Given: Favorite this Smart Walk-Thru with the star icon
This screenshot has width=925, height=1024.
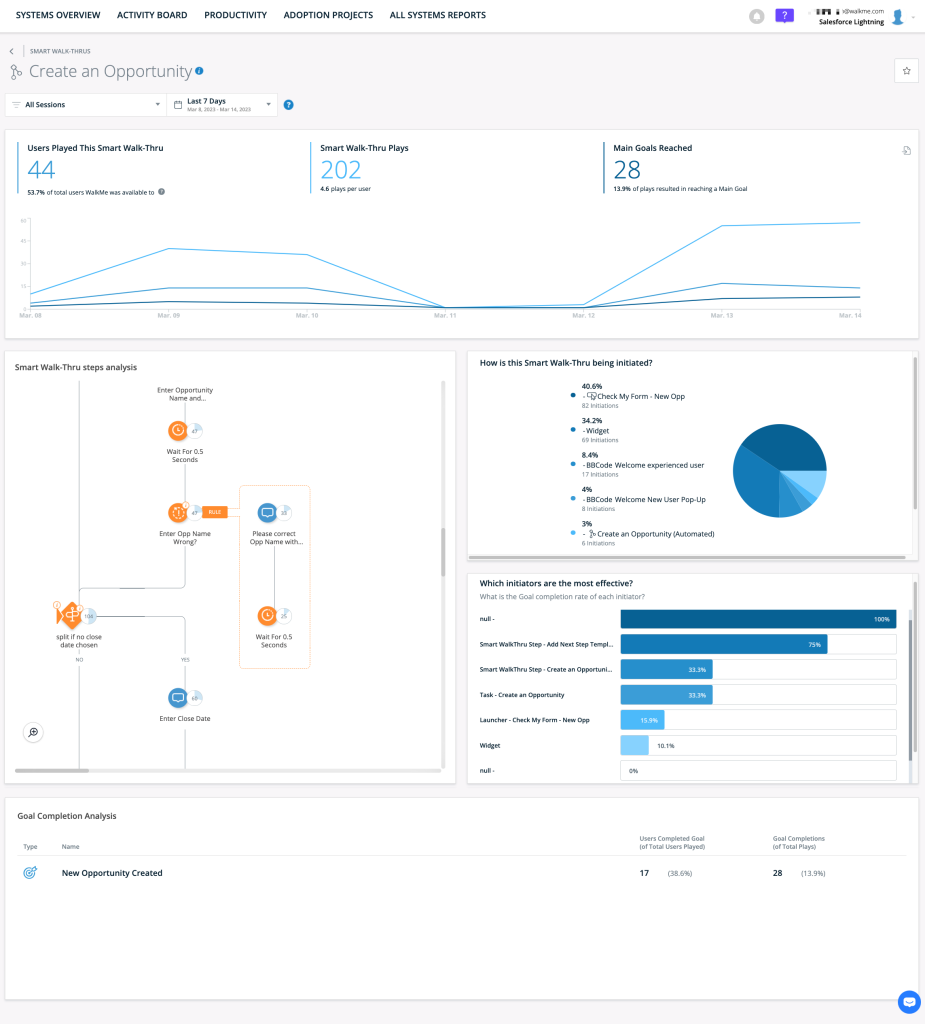Looking at the screenshot, I should pyautogui.click(x=906, y=71).
